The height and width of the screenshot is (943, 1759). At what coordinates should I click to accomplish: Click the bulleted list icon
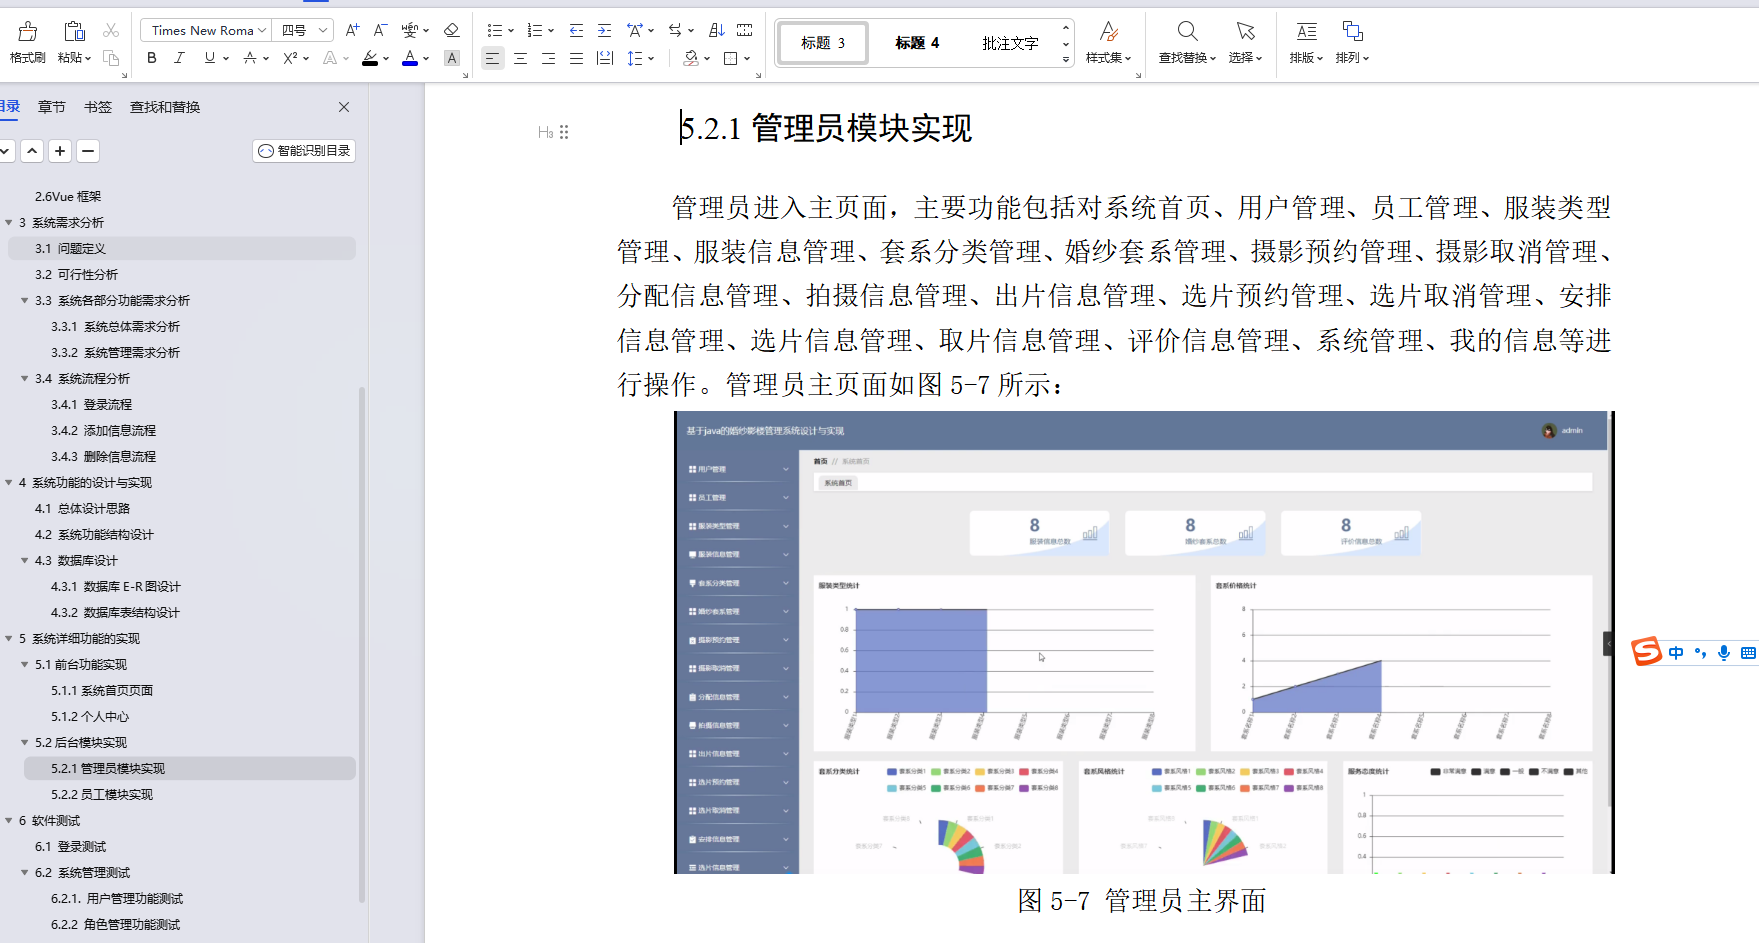click(x=494, y=31)
